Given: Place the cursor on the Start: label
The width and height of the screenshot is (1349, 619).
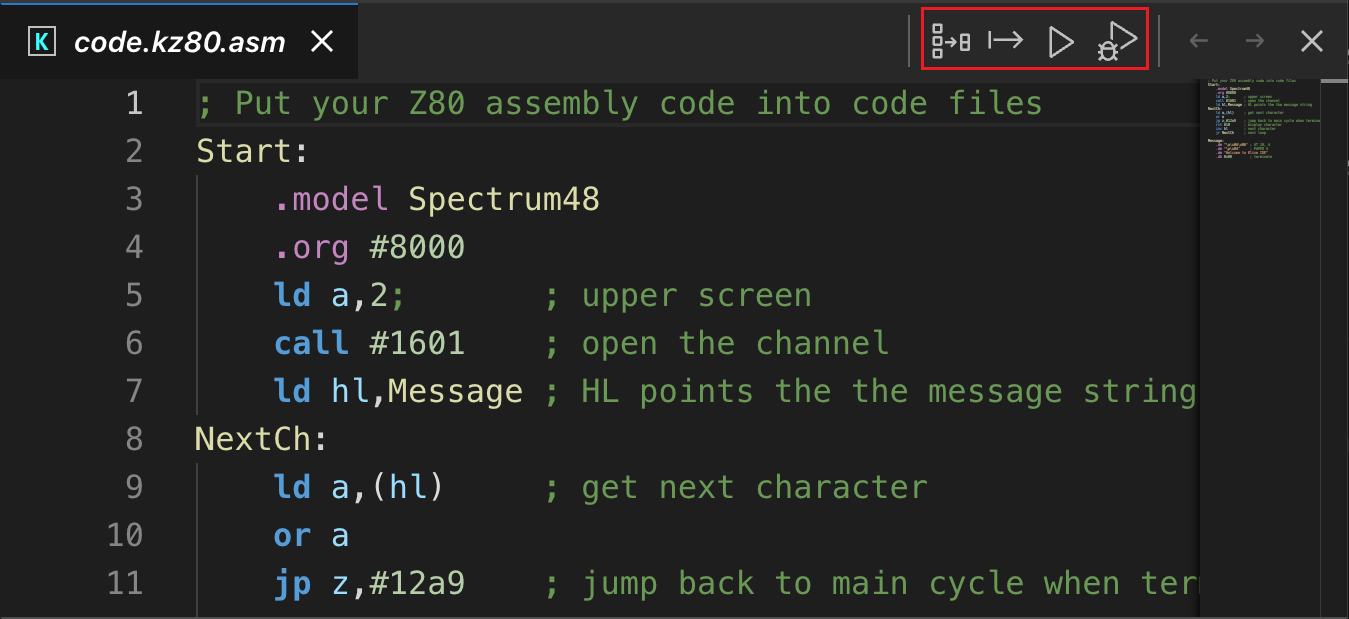Looking at the screenshot, I should 254,152.
